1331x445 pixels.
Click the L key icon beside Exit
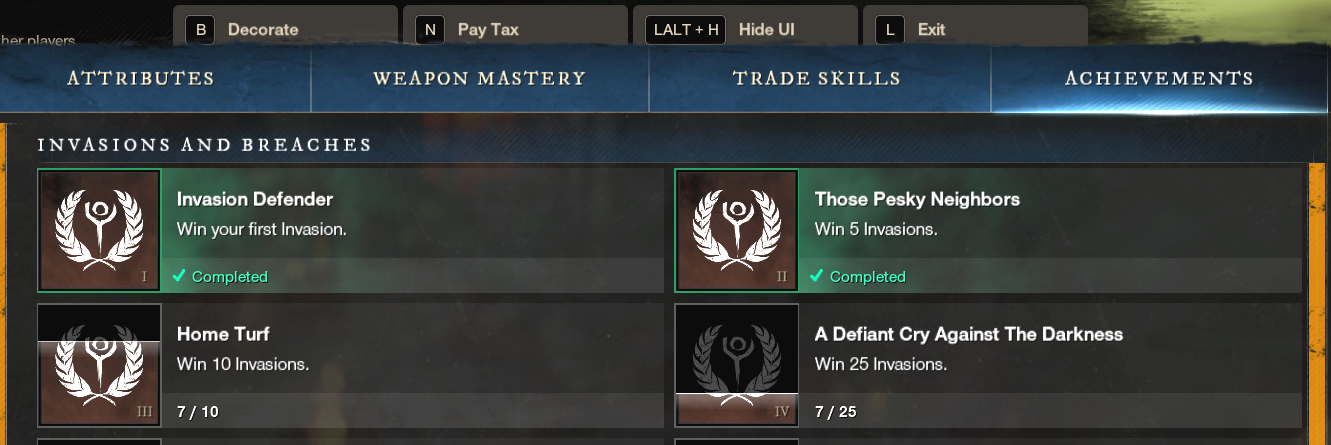(890, 30)
